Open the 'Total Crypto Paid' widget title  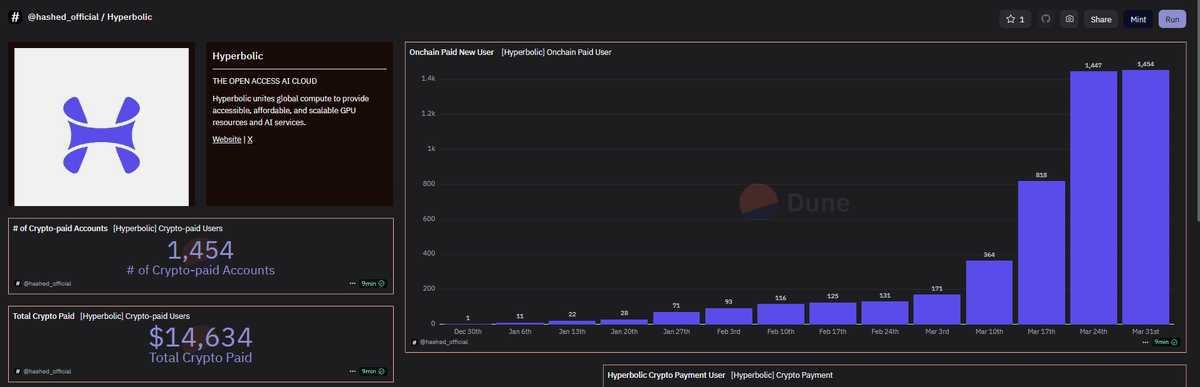(x=43, y=316)
